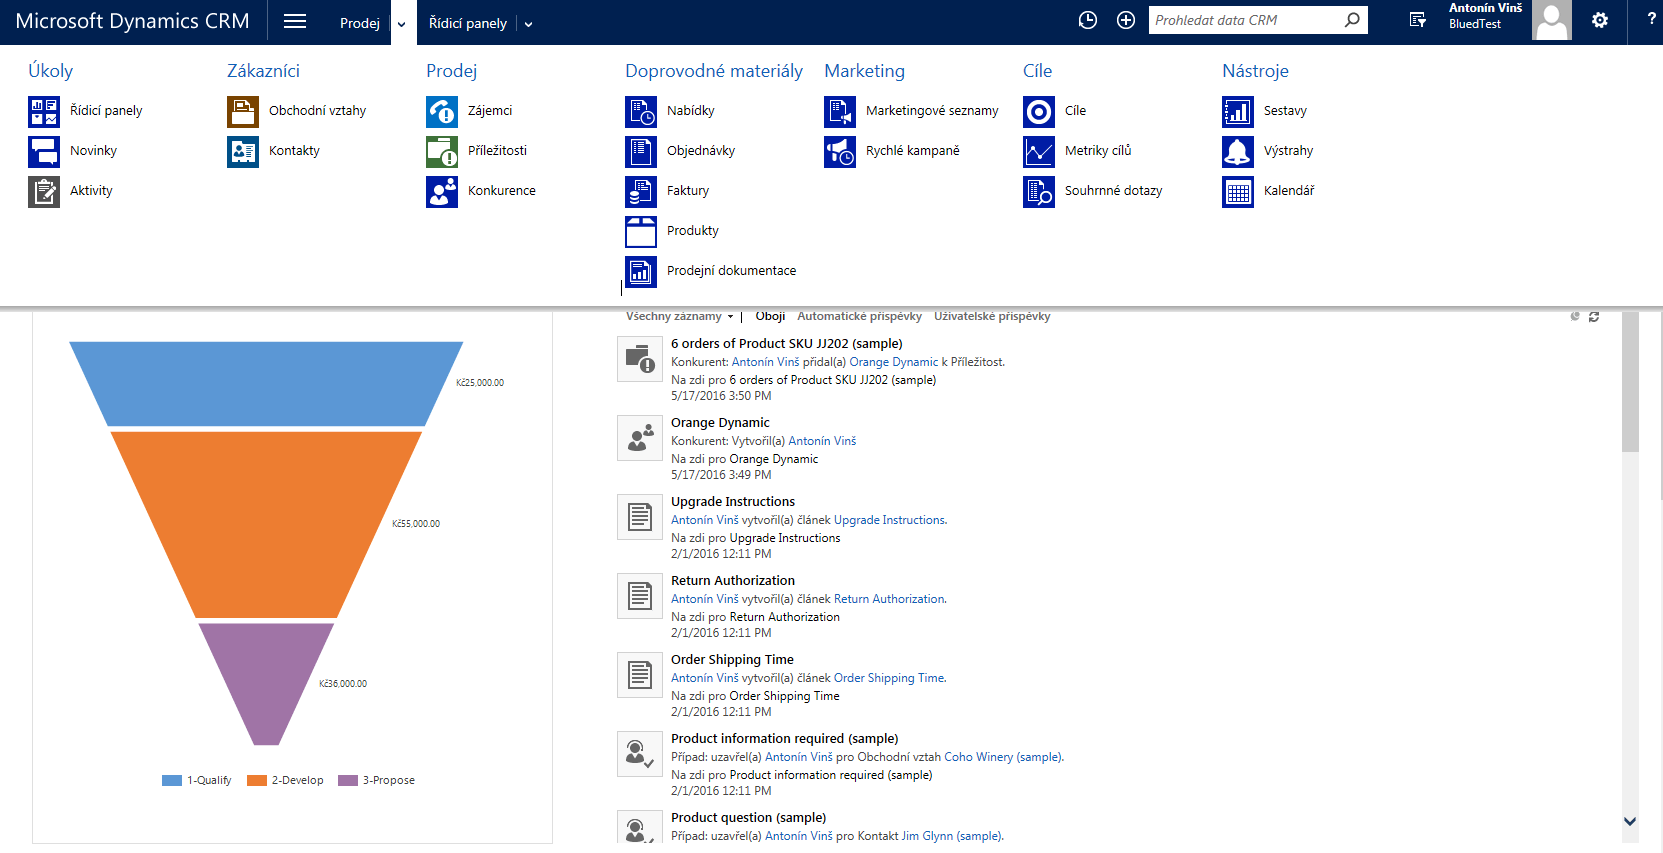This screenshot has width=1663, height=853.
Task: Open the Zájemci leads icon
Action: (x=442, y=111)
